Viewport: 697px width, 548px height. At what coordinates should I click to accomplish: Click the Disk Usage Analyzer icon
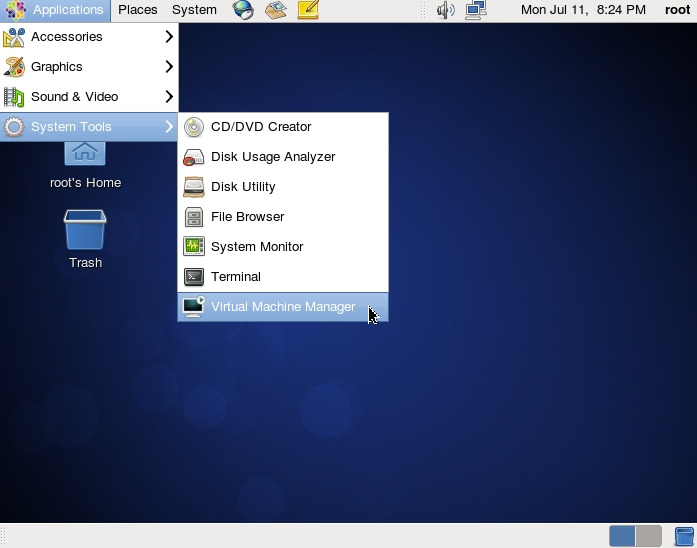pyautogui.click(x=194, y=157)
